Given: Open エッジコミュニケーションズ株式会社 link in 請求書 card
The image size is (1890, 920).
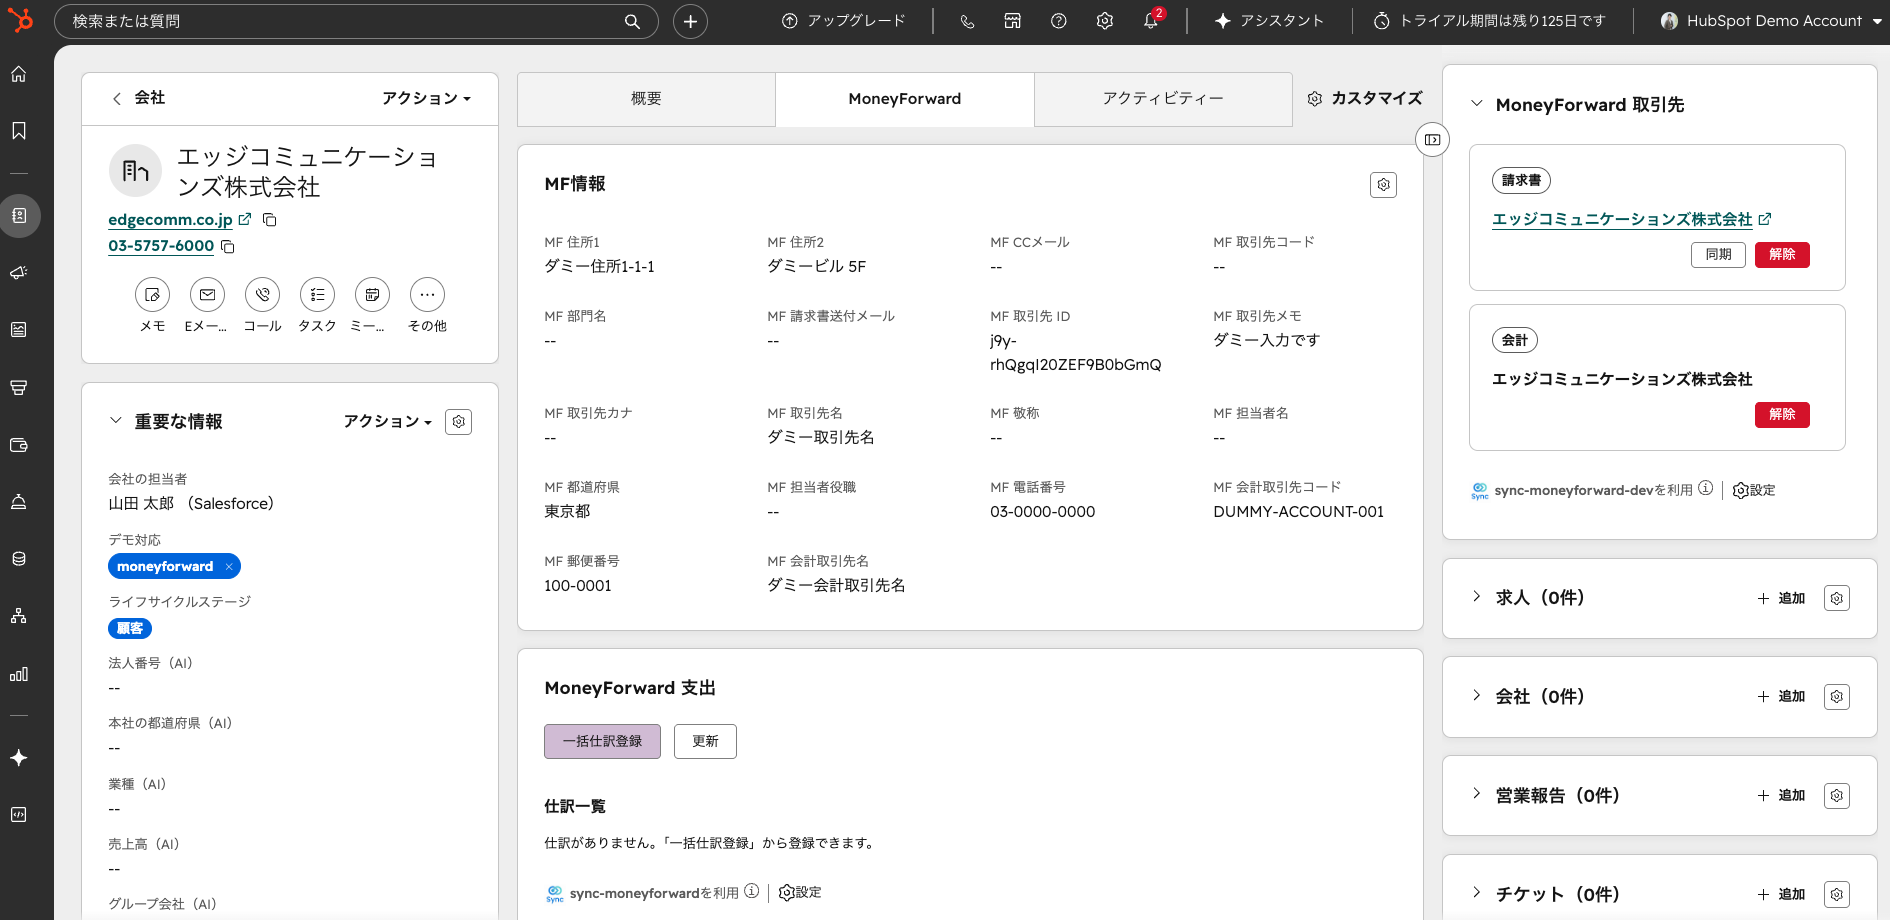Looking at the screenshot, I should point(1622,219).
